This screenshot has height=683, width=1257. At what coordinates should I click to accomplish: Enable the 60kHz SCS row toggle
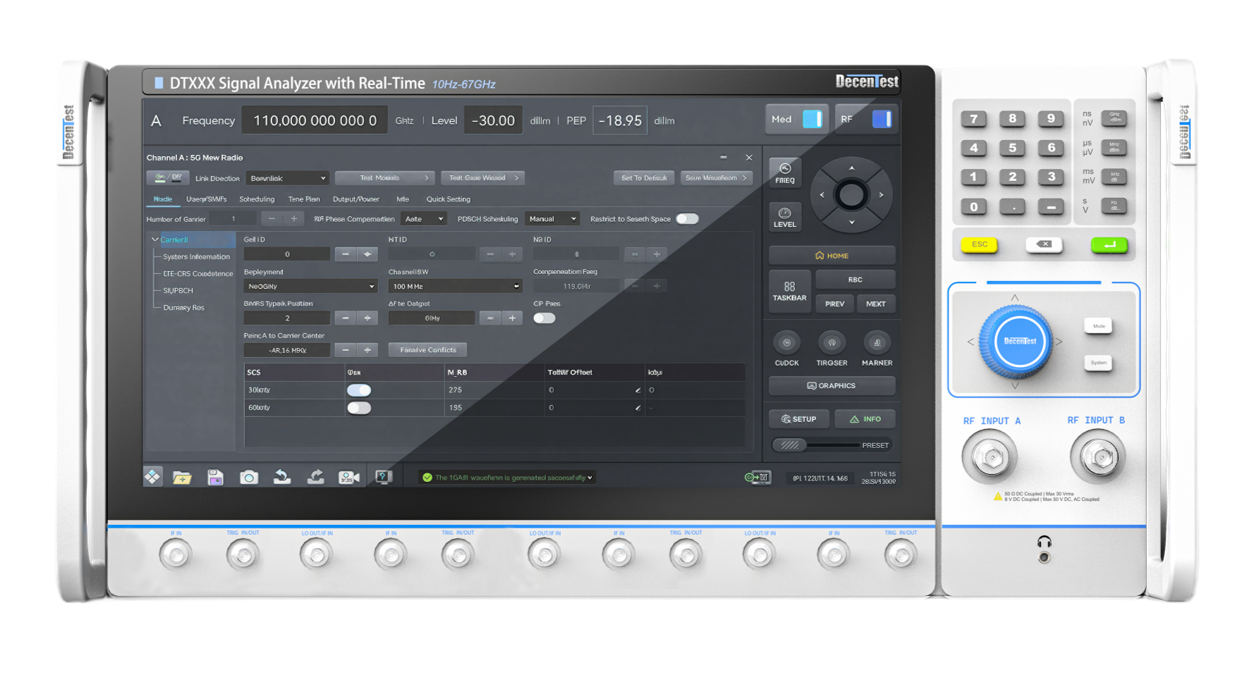[359, 408]
